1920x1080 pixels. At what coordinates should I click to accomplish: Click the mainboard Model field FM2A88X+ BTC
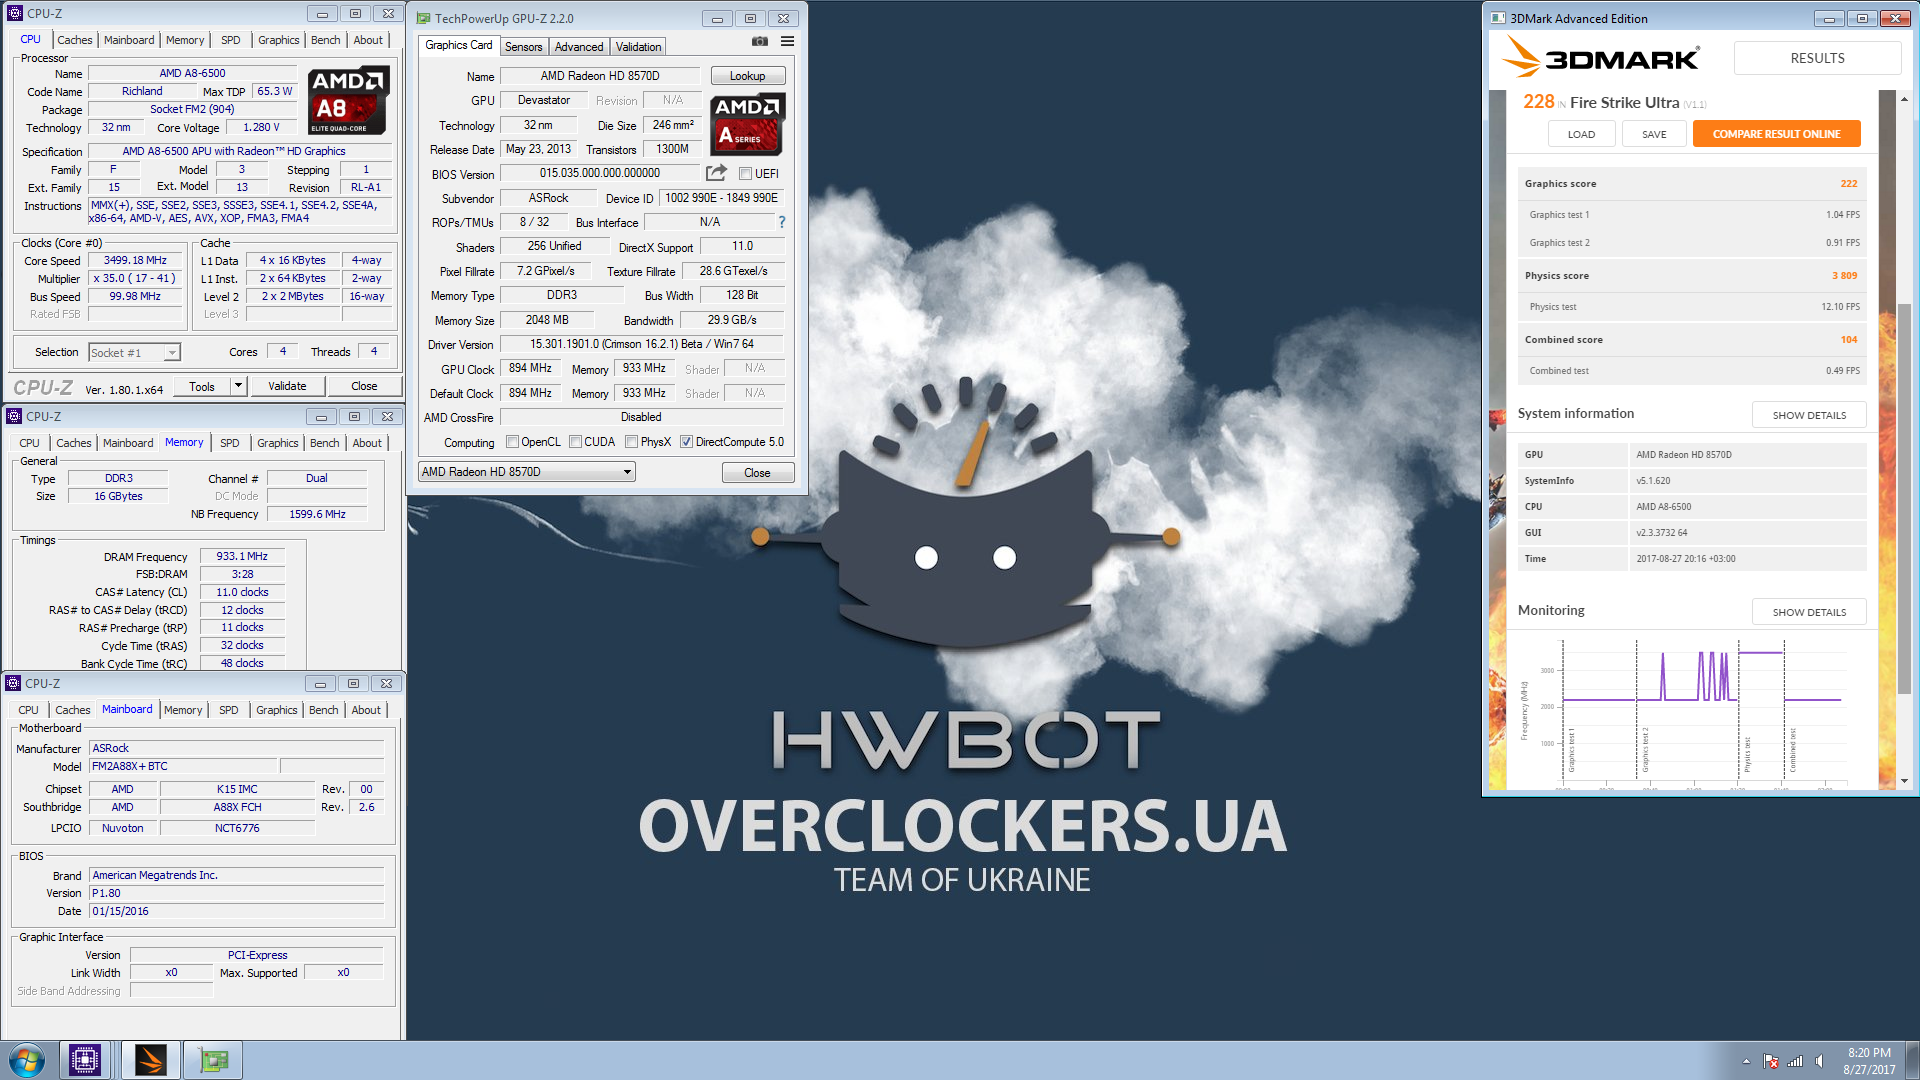[184, 766]
